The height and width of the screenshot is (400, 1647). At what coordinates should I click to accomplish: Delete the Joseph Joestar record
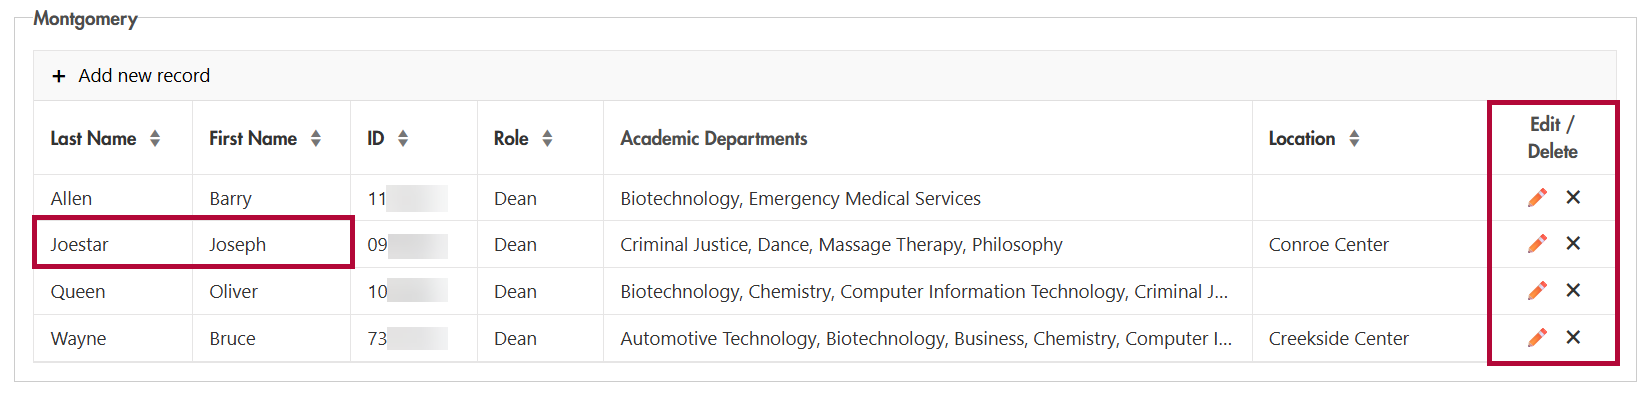tap(1573, 244)
